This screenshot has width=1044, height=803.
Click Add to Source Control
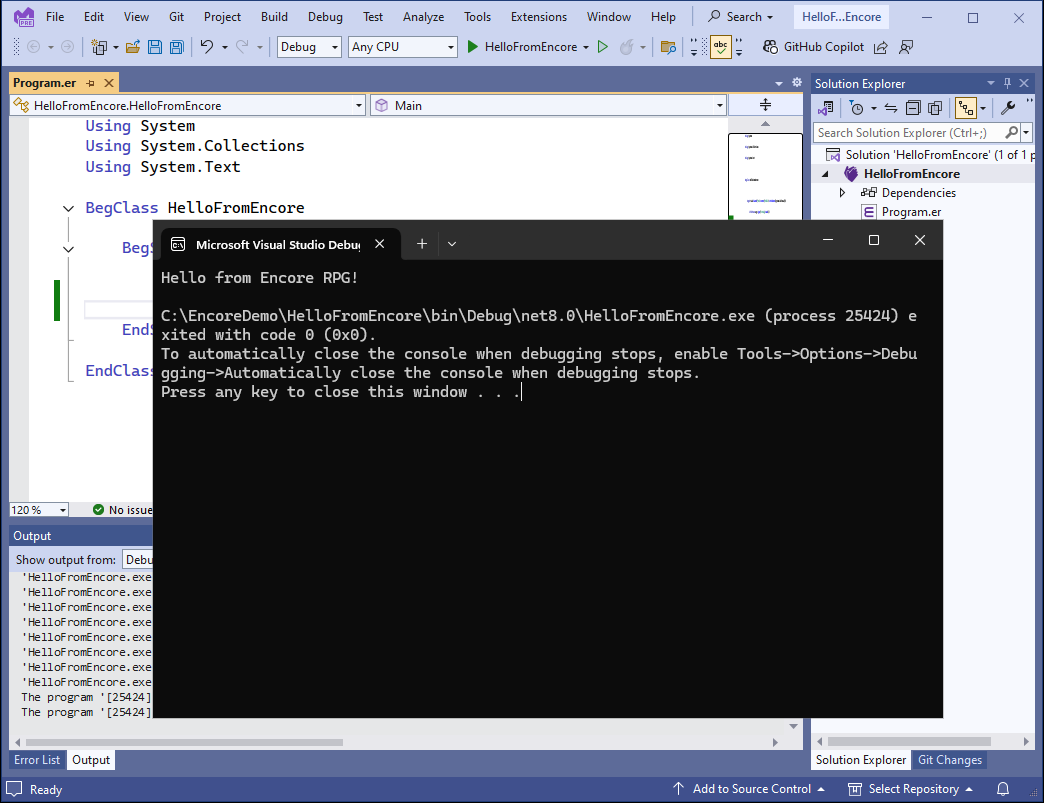(748, 789)
